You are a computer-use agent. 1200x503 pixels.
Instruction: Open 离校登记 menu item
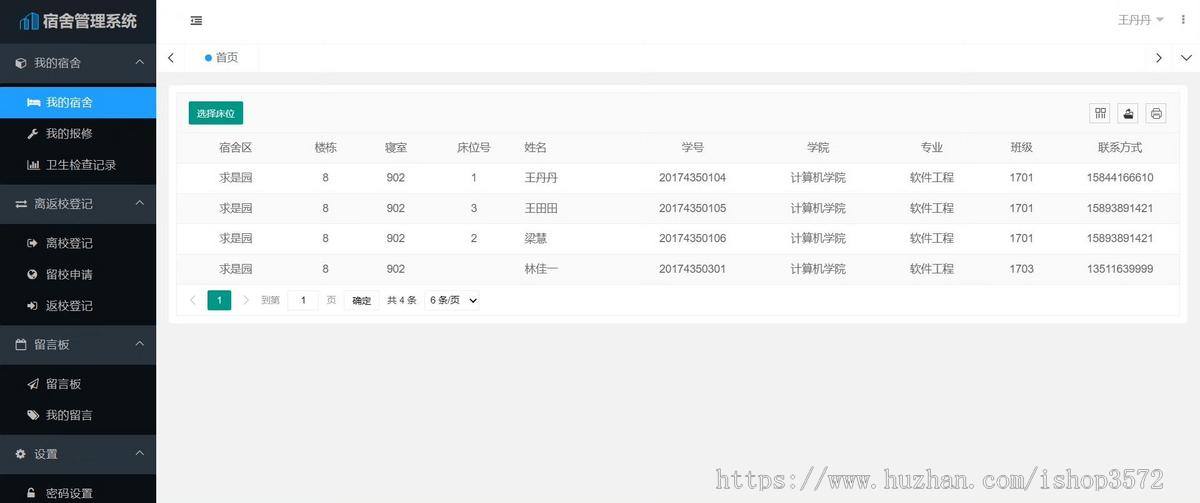[78, 243]
